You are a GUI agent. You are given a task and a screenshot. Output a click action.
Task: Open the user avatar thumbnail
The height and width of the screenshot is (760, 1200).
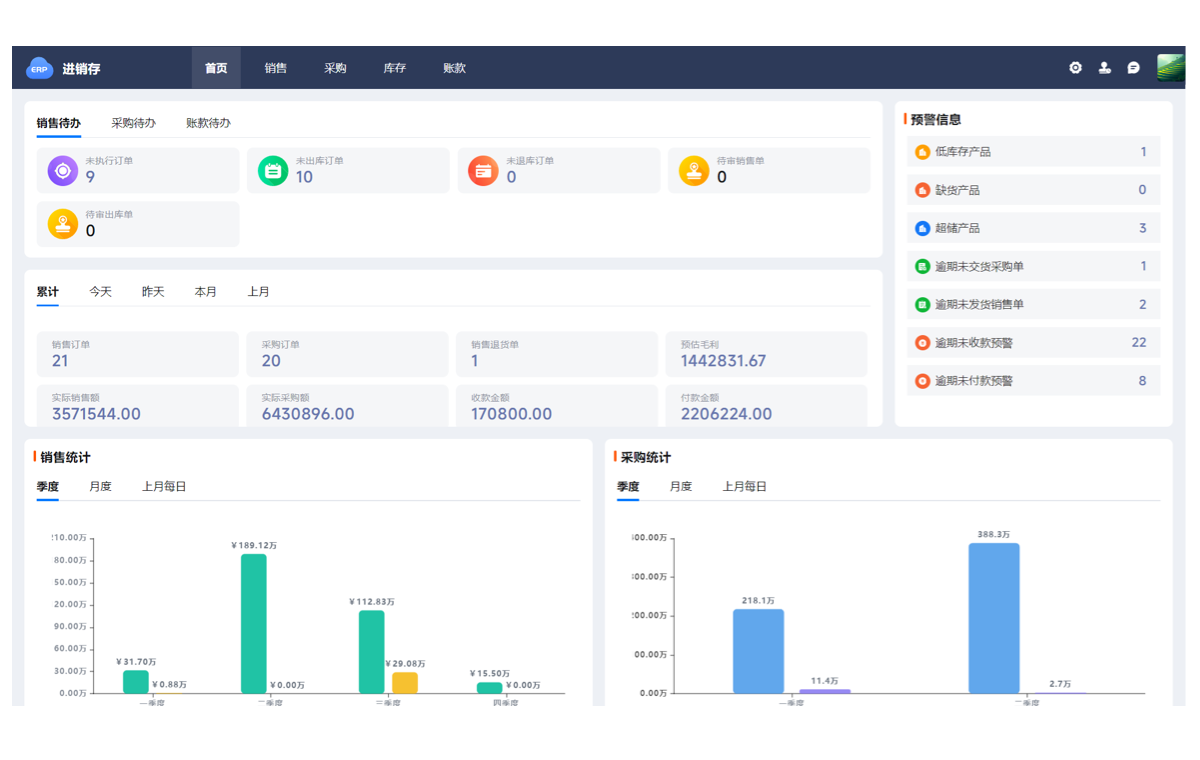coord(1171,68)
